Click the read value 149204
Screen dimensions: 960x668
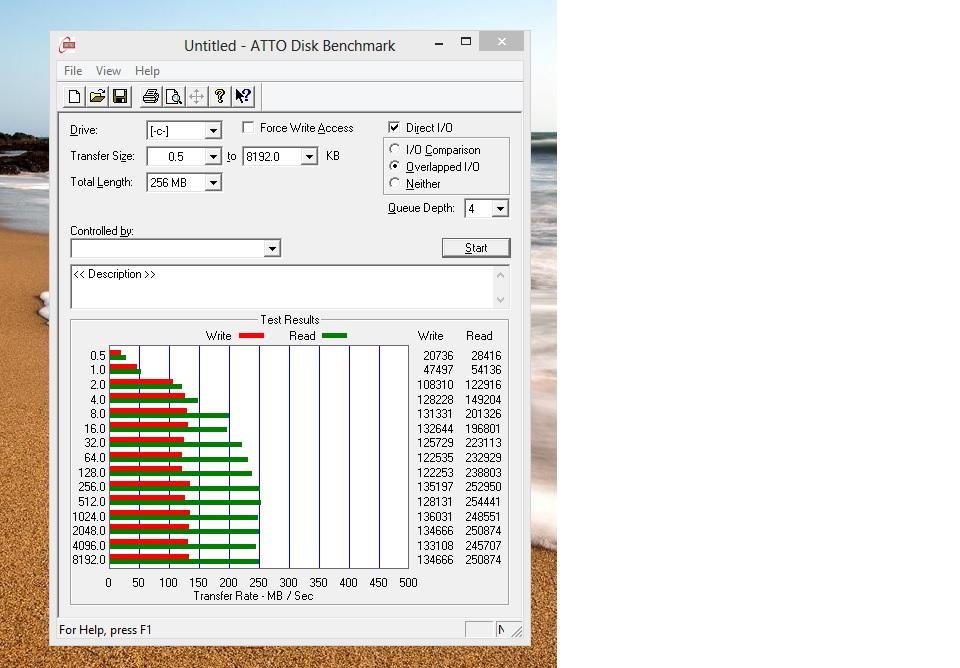point(483,400)
